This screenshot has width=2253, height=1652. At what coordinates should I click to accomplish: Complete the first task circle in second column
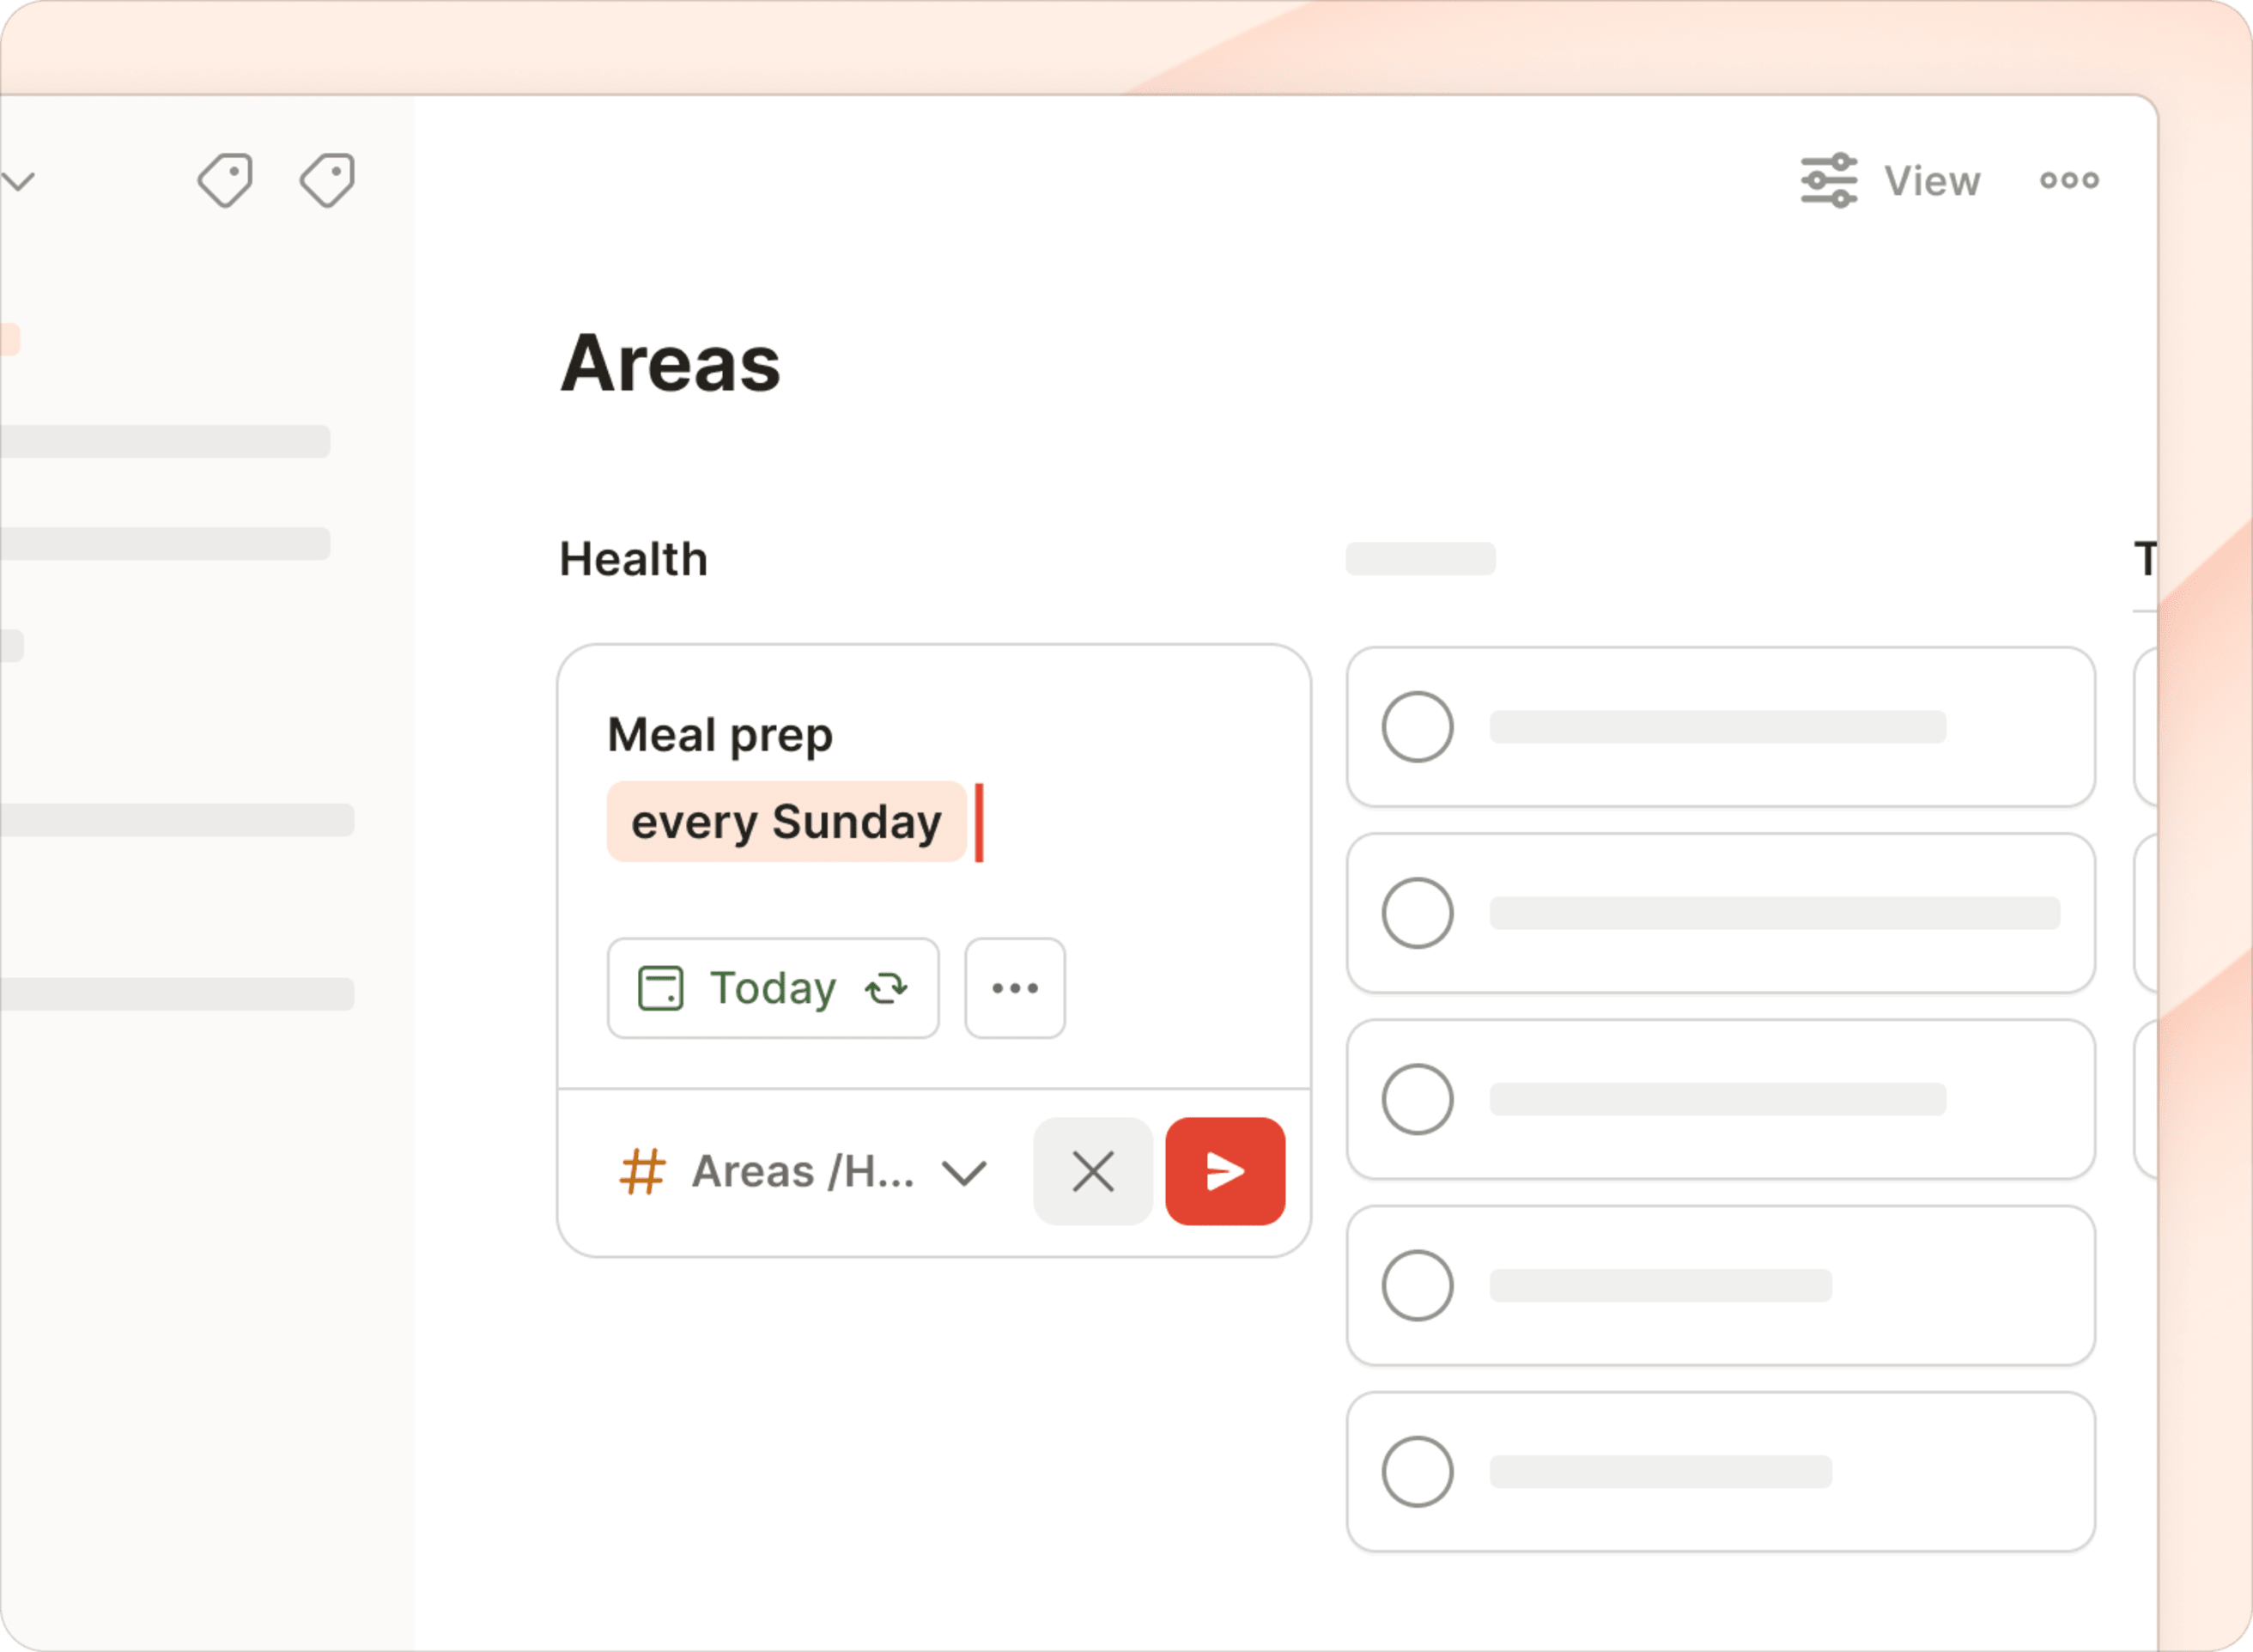pyautogui.click(x=1417, y=727)
